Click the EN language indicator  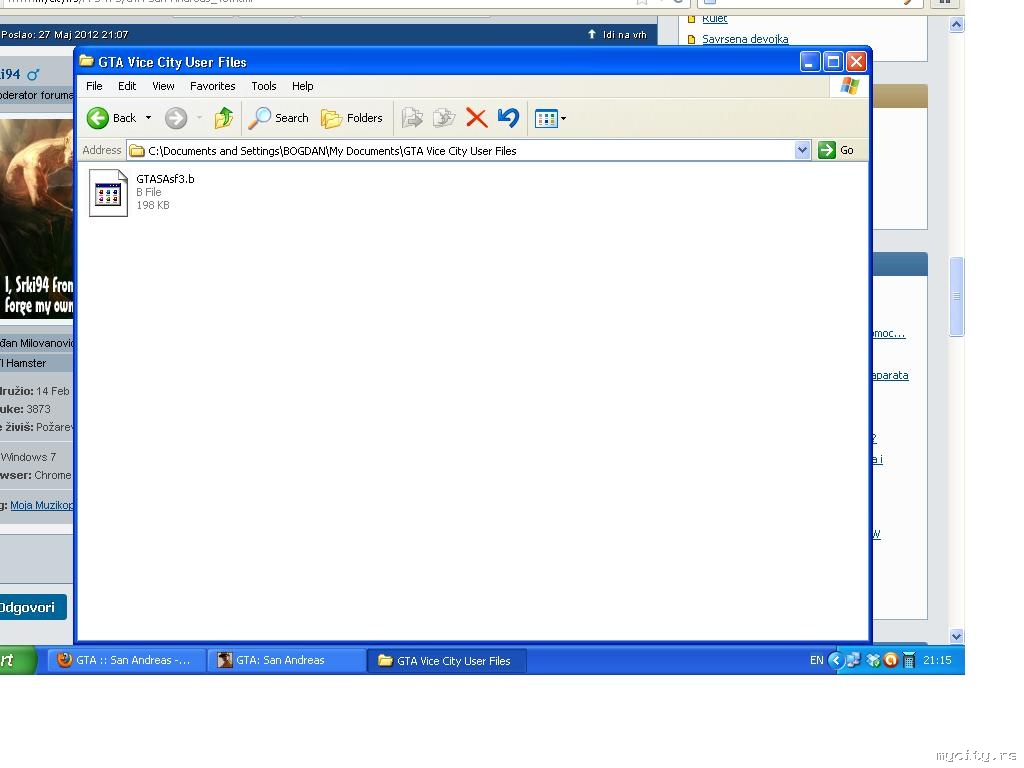[x=816, y=660]
